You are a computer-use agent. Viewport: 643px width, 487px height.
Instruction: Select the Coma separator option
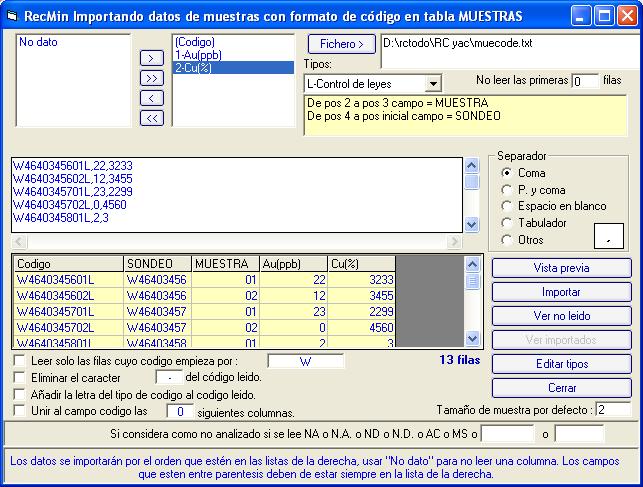(x=507, y=173)
